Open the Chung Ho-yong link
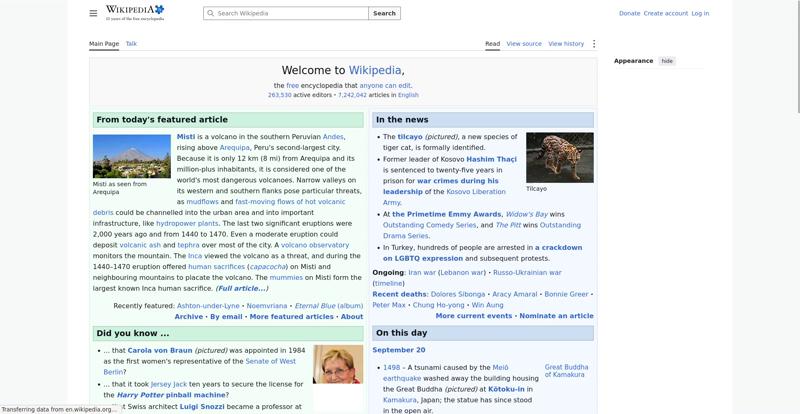This screenshot has height=414, width=800. [438, 305]
